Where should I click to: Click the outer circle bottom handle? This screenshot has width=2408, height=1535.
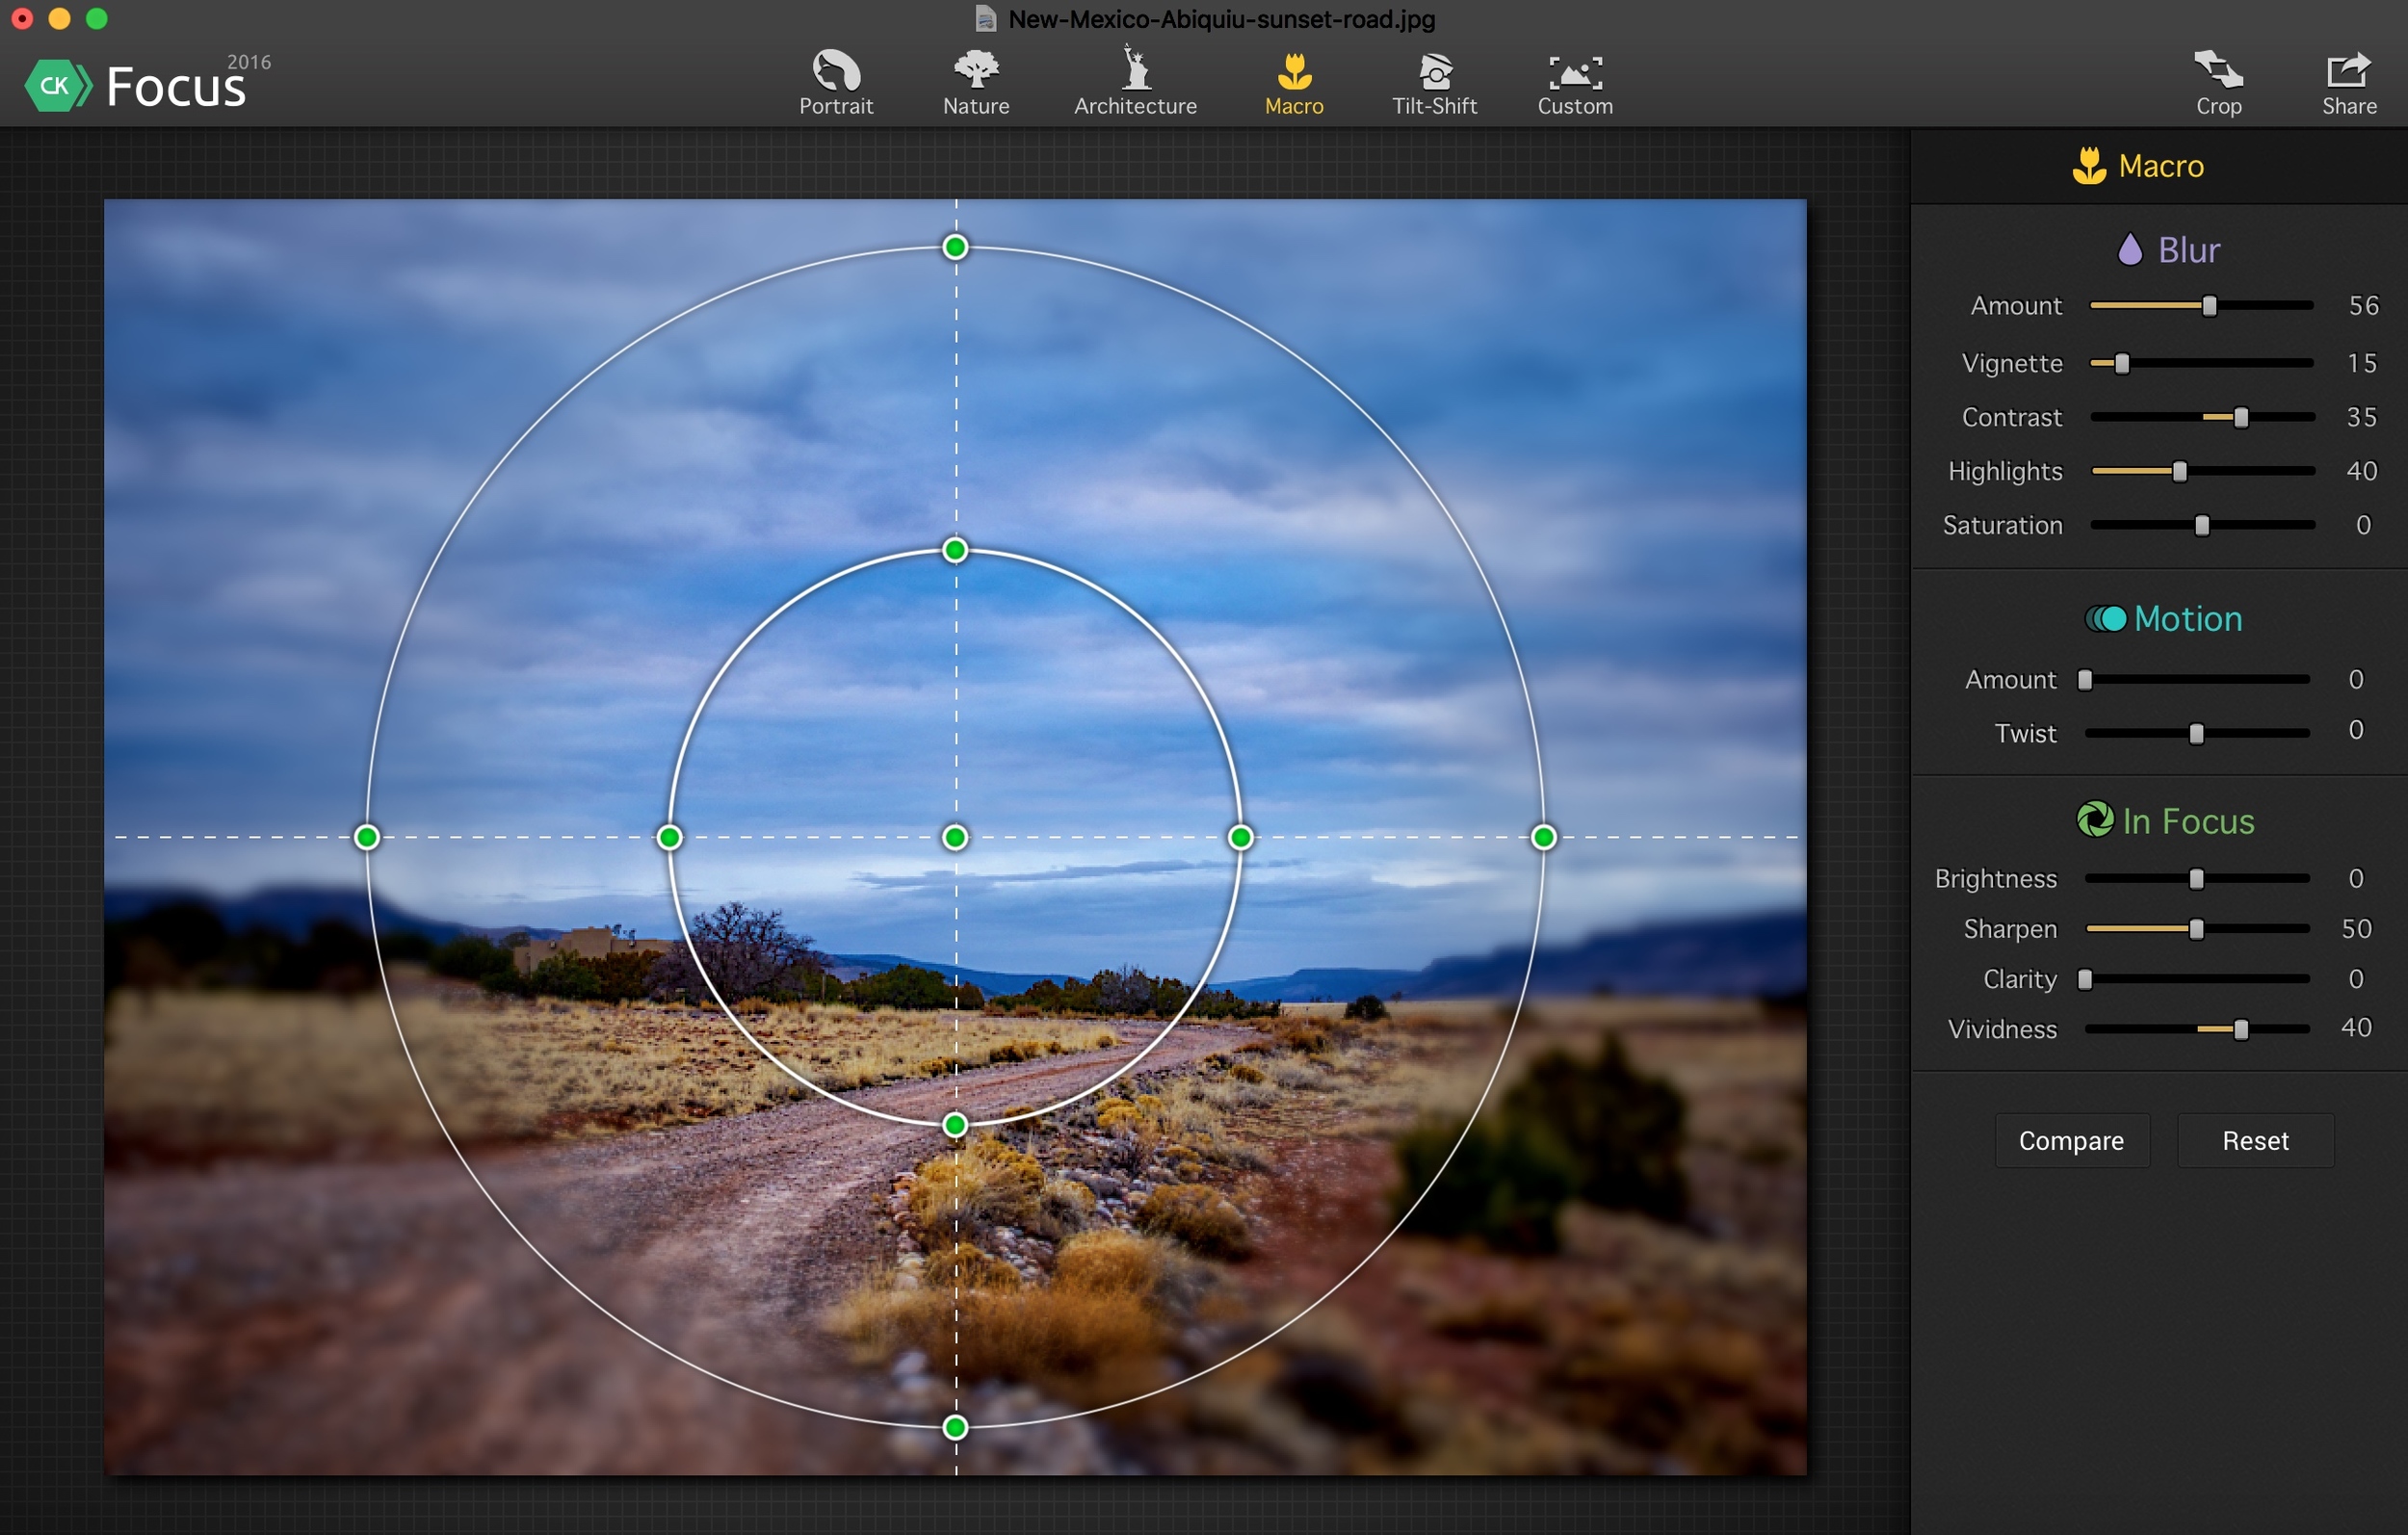[x=955, y=1427]
